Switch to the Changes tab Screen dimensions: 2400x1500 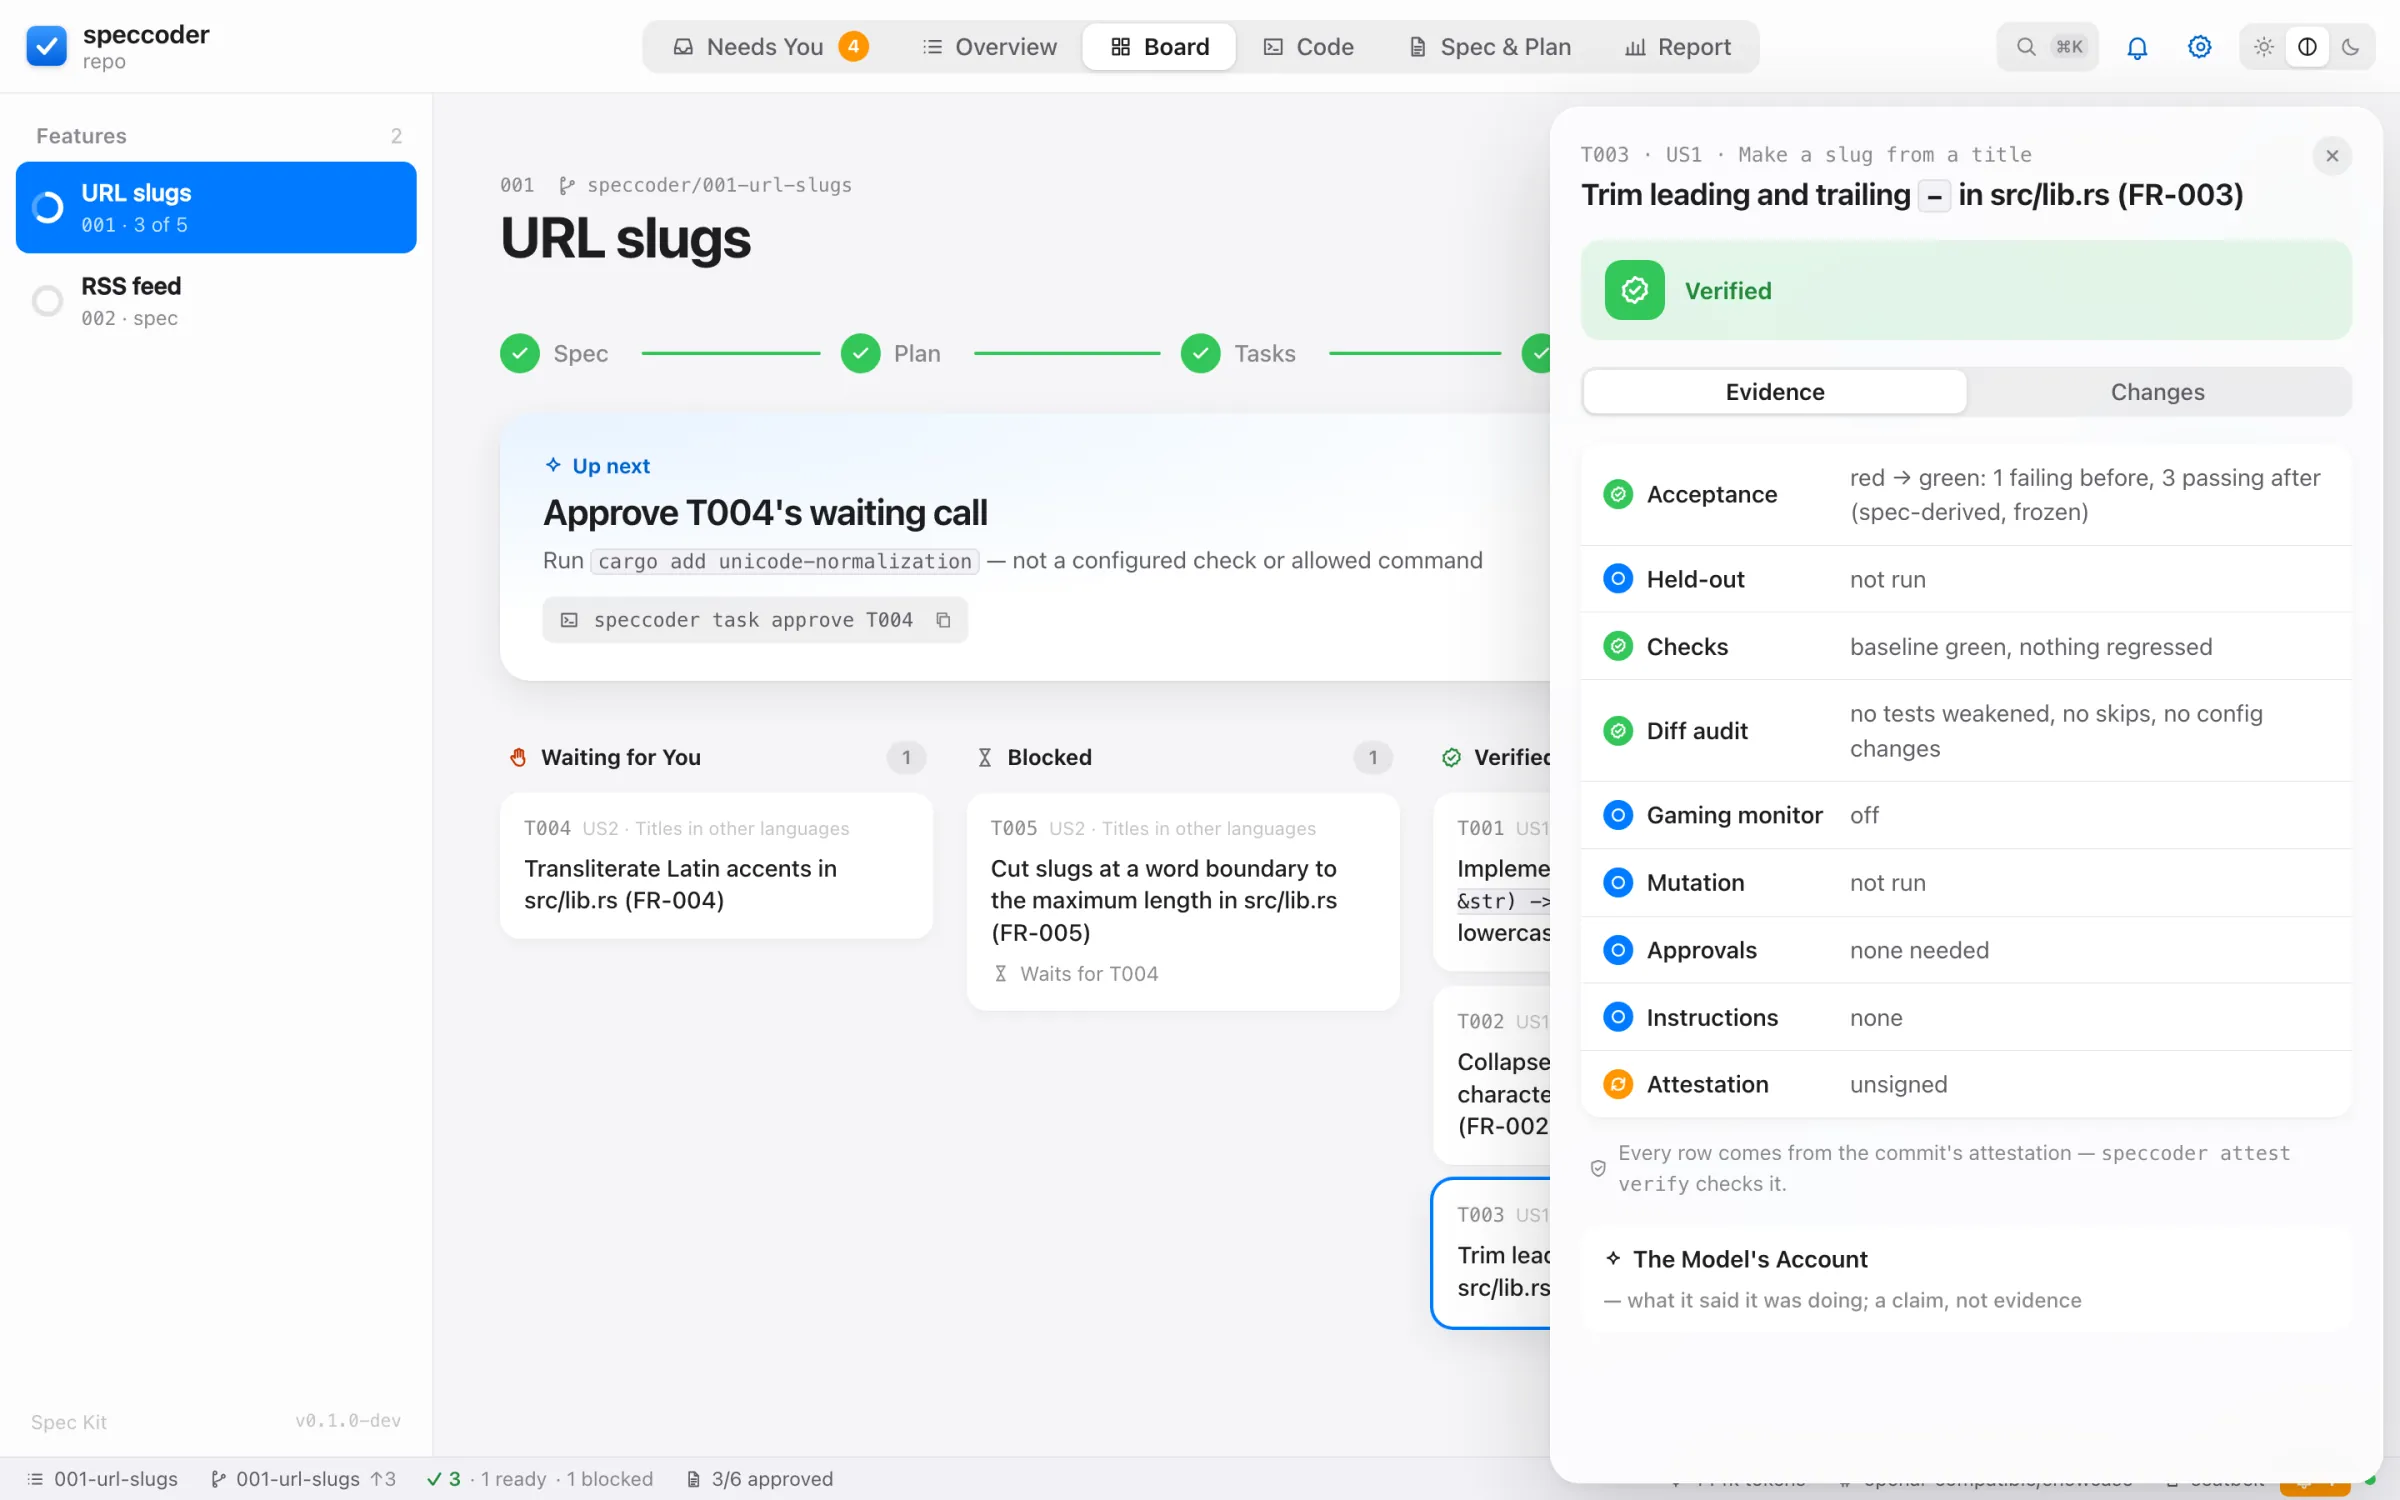click(x=2158, y=392)
